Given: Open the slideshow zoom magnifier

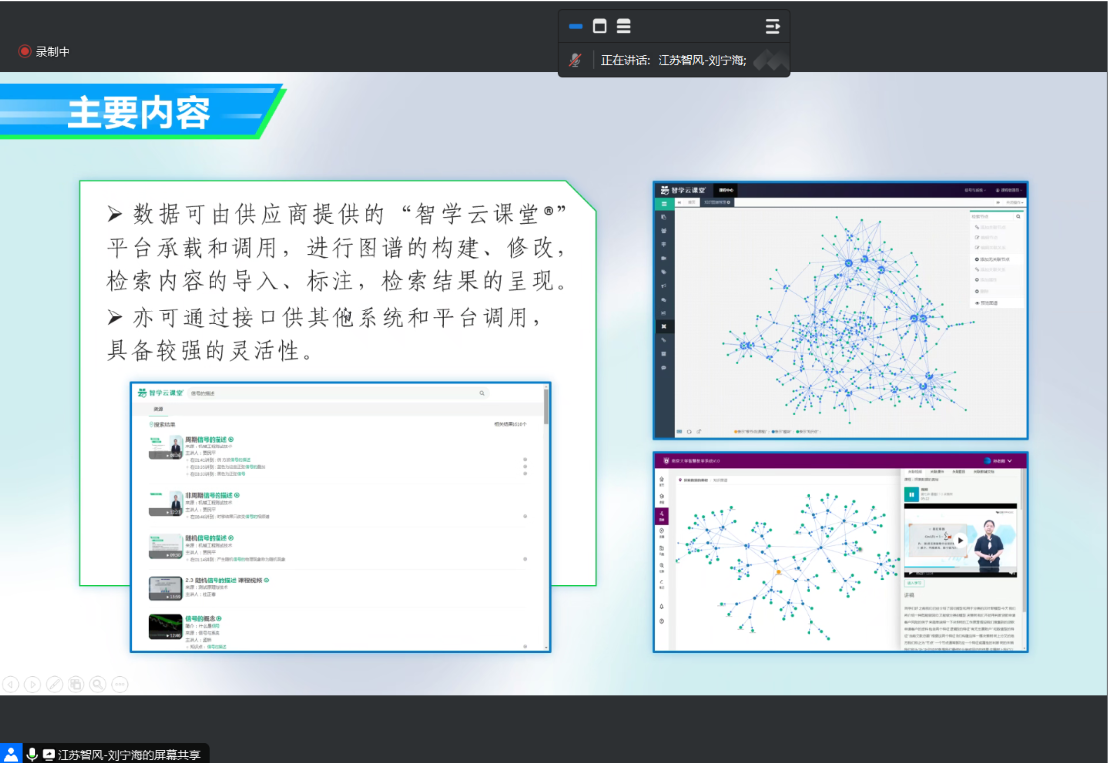Looking at the screenshot, I should [x=98, y=684].
